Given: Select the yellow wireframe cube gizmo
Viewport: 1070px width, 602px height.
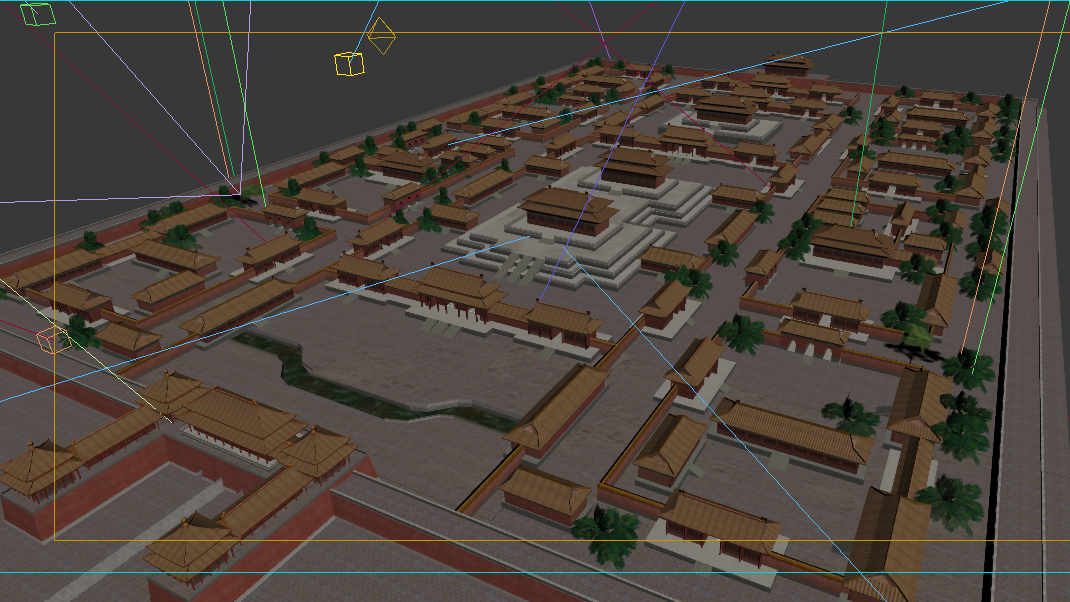Looking at the screenshot, I should [x=348, y=64].
